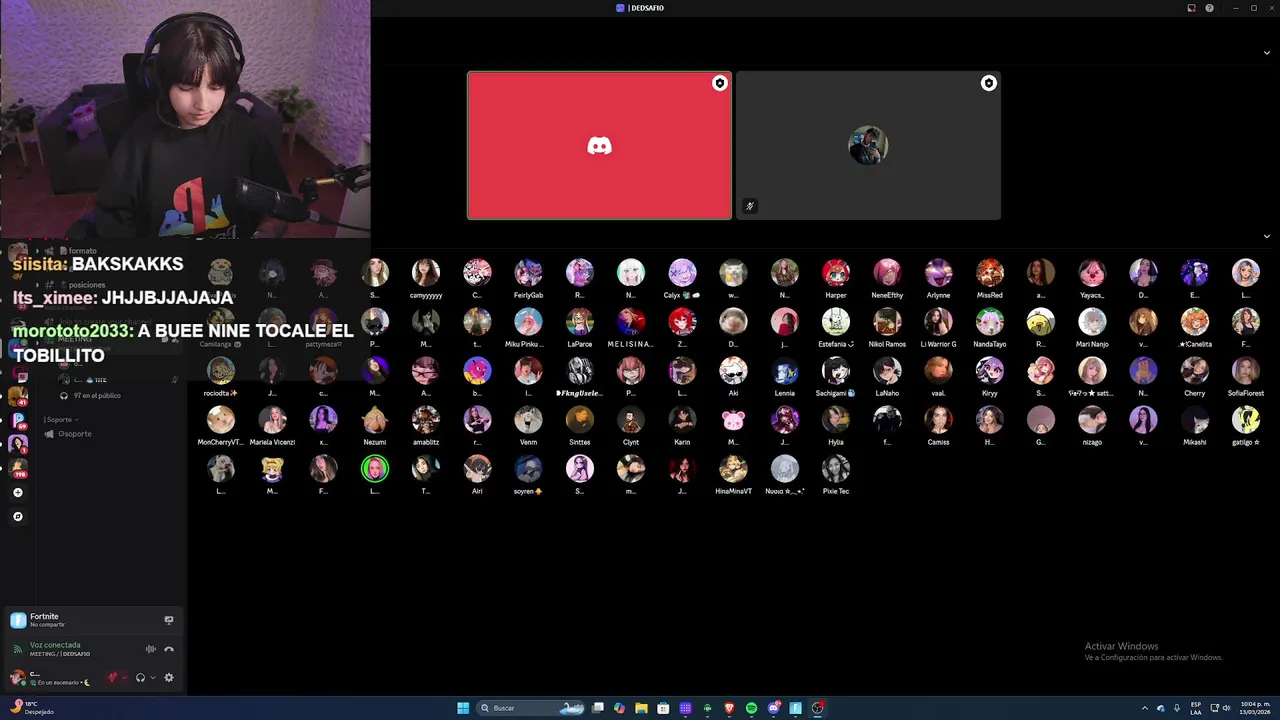
Task: Open Fortnite activity icon in Discord panel
Action: click(18, 620)
